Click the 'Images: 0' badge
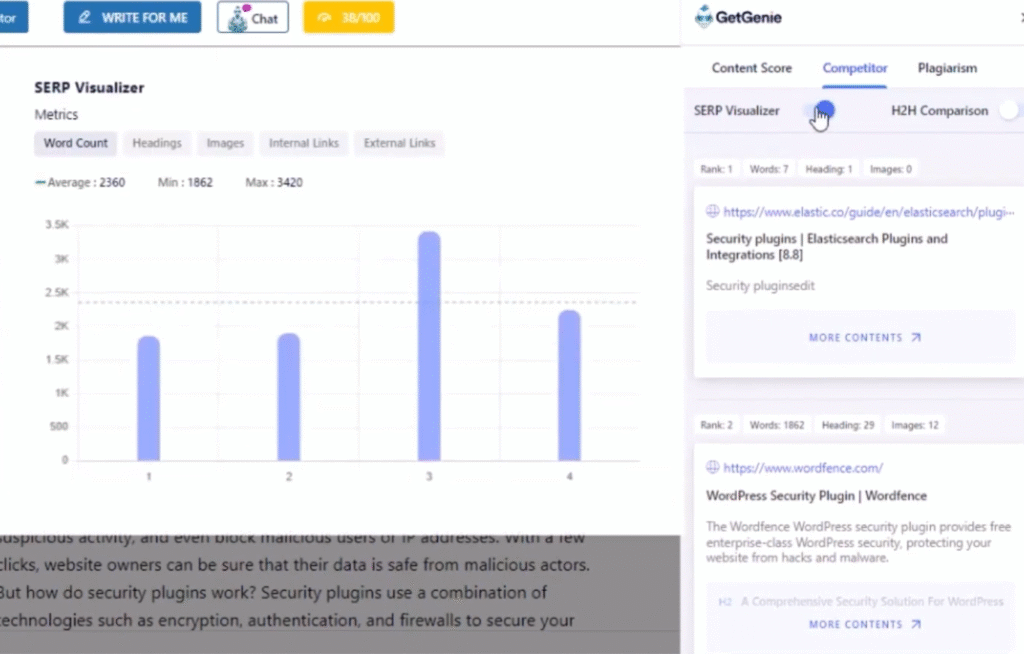 (x=891, y=169)
